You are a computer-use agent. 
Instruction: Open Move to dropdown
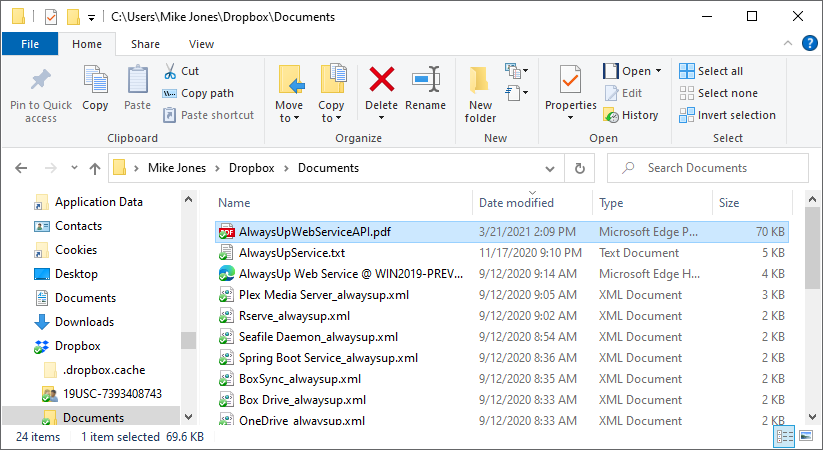pyautogui.click(x=289, y=95)
